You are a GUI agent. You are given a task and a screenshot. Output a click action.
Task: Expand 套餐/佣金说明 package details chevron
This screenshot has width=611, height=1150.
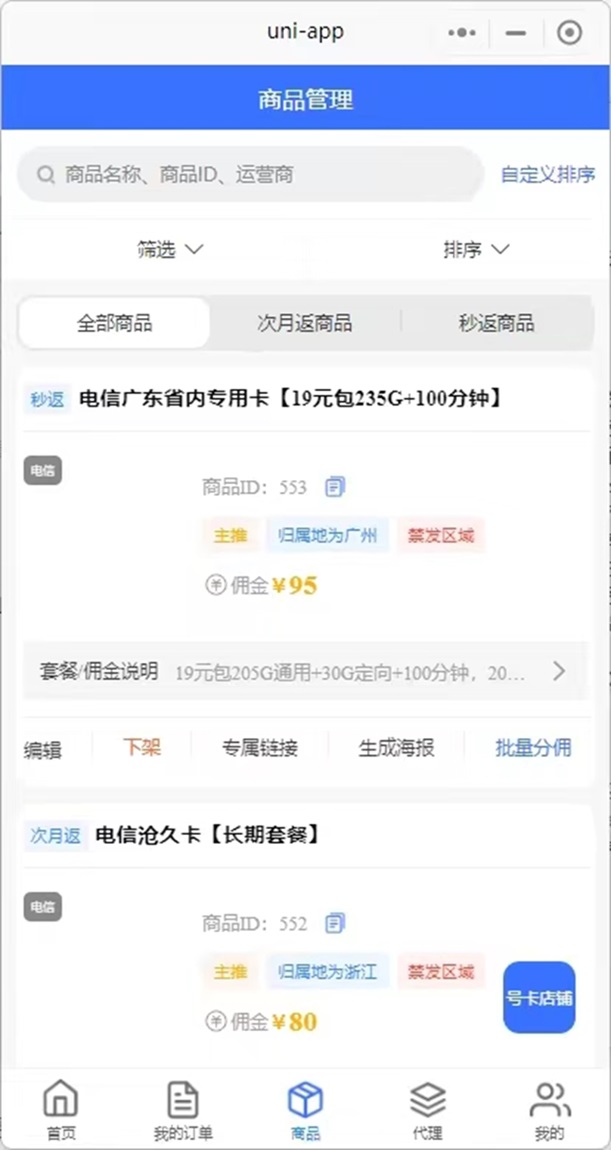pyautogui.click(x=560, y=672)
